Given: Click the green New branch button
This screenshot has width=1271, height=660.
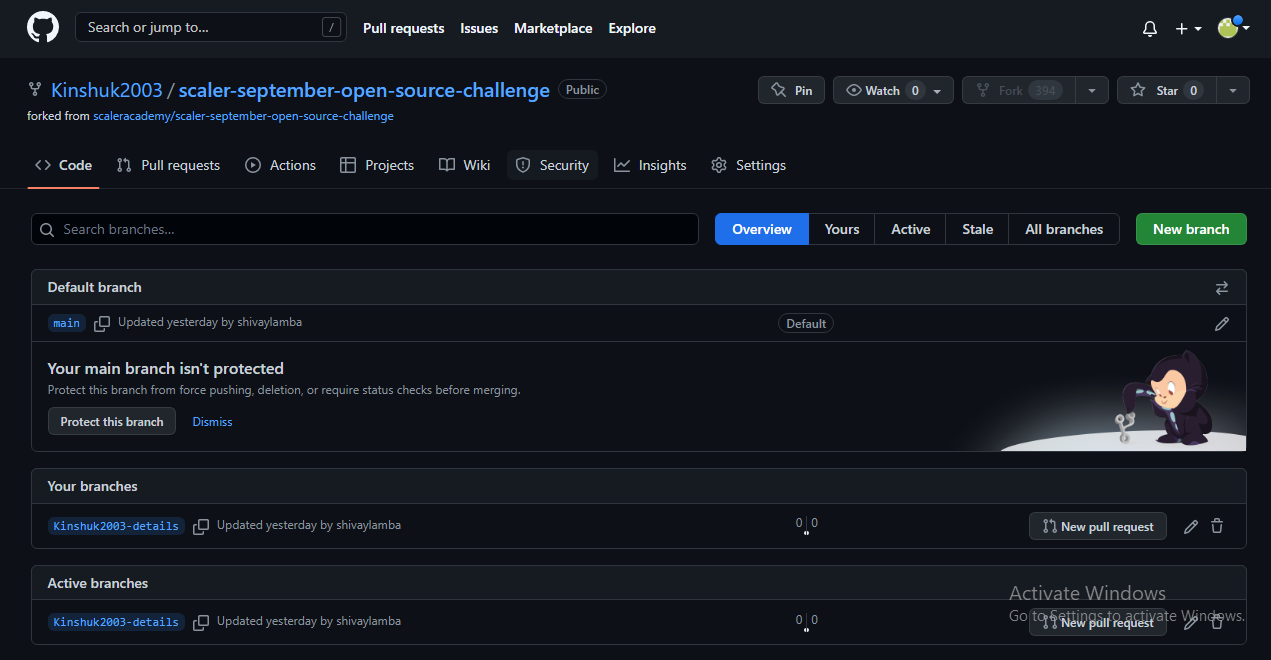Looking at the screenshot, I should tap(1191, 229).
